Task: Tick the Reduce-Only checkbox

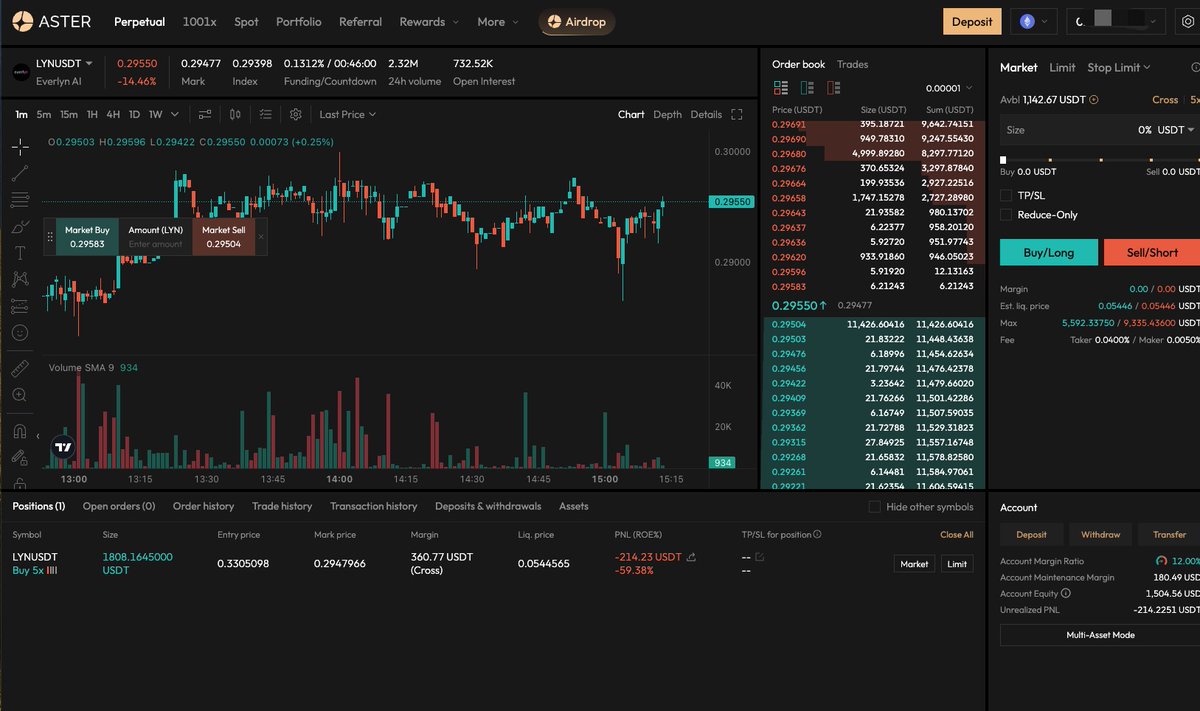Action: (x=1006, y=215)
